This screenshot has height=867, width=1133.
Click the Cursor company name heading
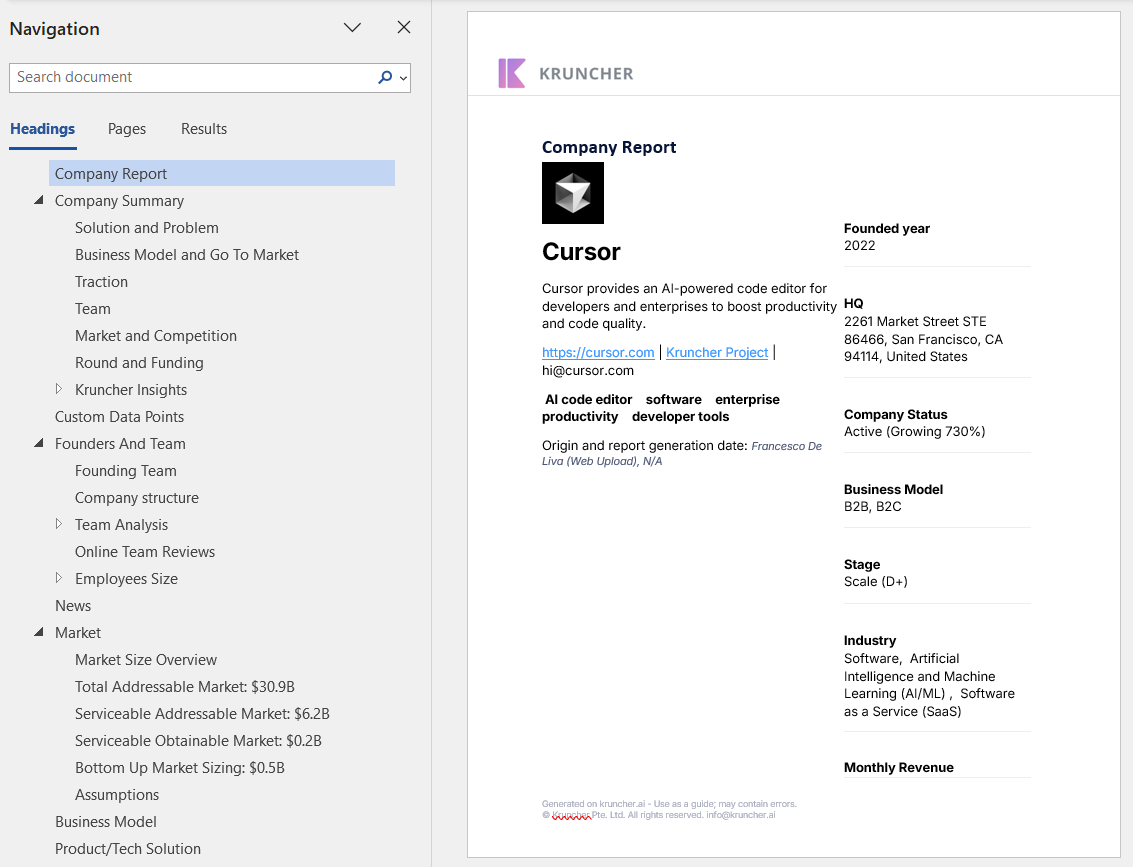coord(581,251)
